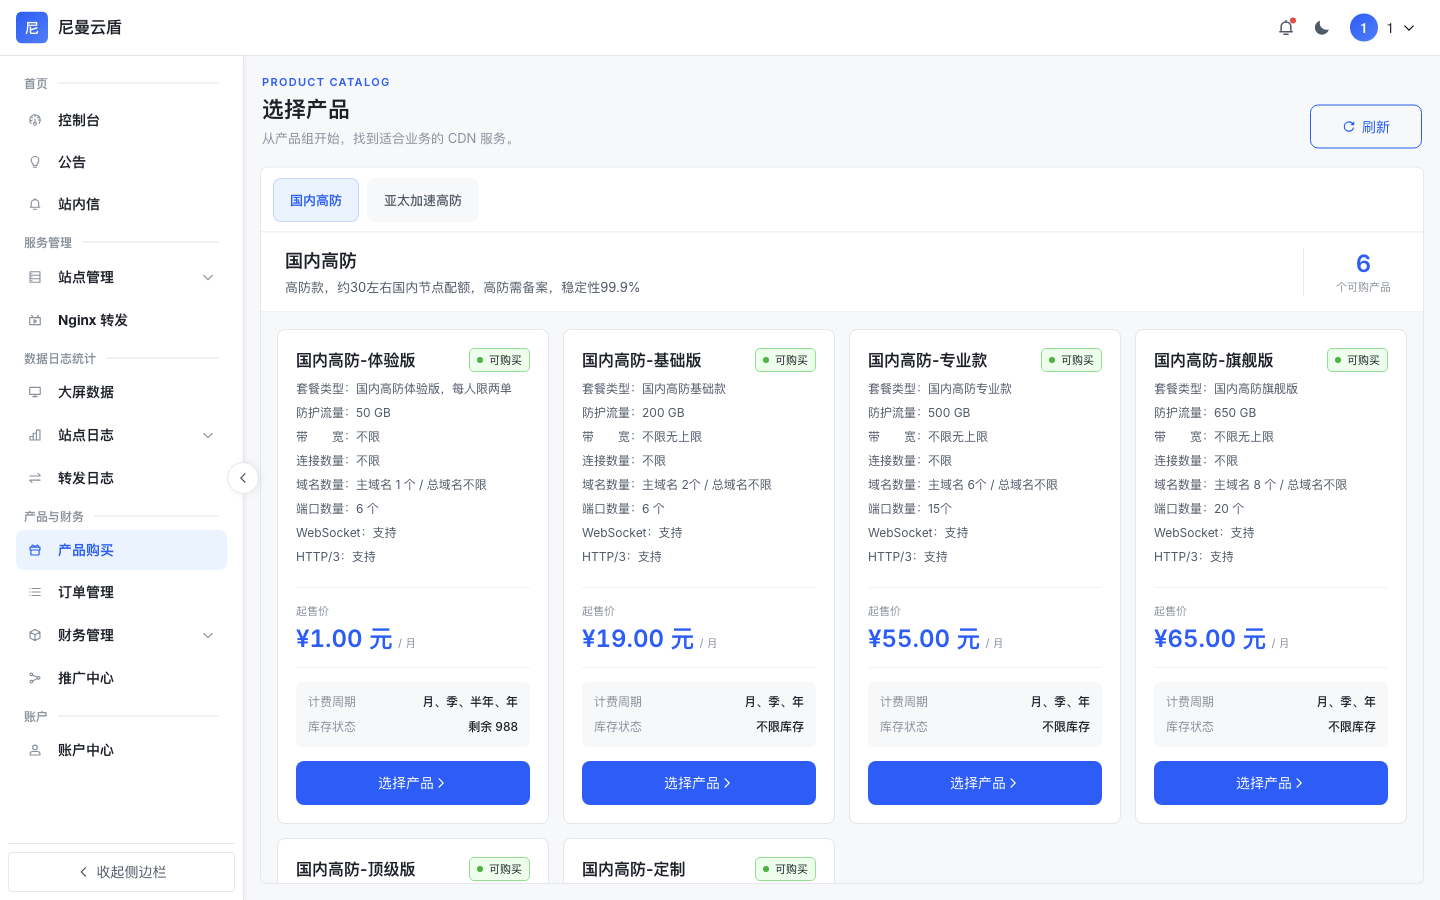Screen dimensions: 1440x900
Task: Expand the user account dropdown arrow
Action: 1409,28
